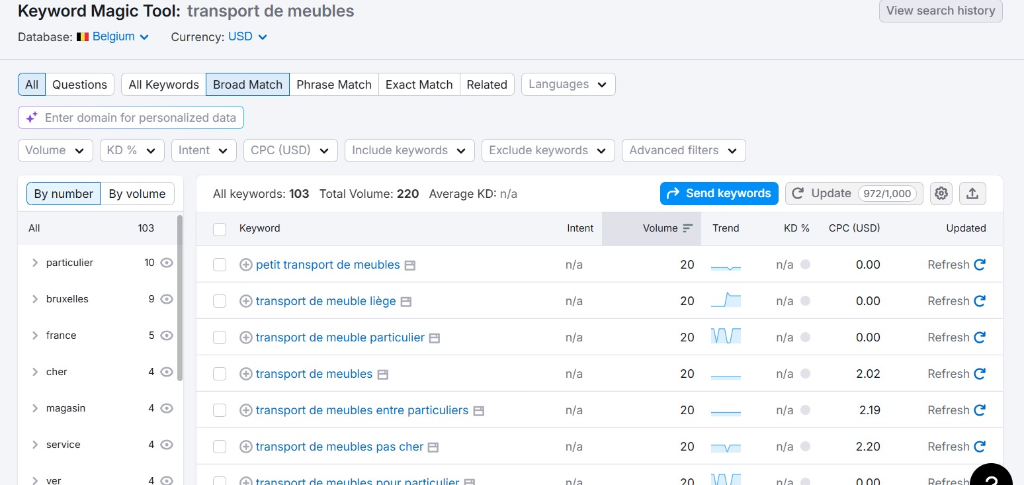Click the Send keywords button
The width and height of the screenshot is (1024, 485).
(718, 193)
